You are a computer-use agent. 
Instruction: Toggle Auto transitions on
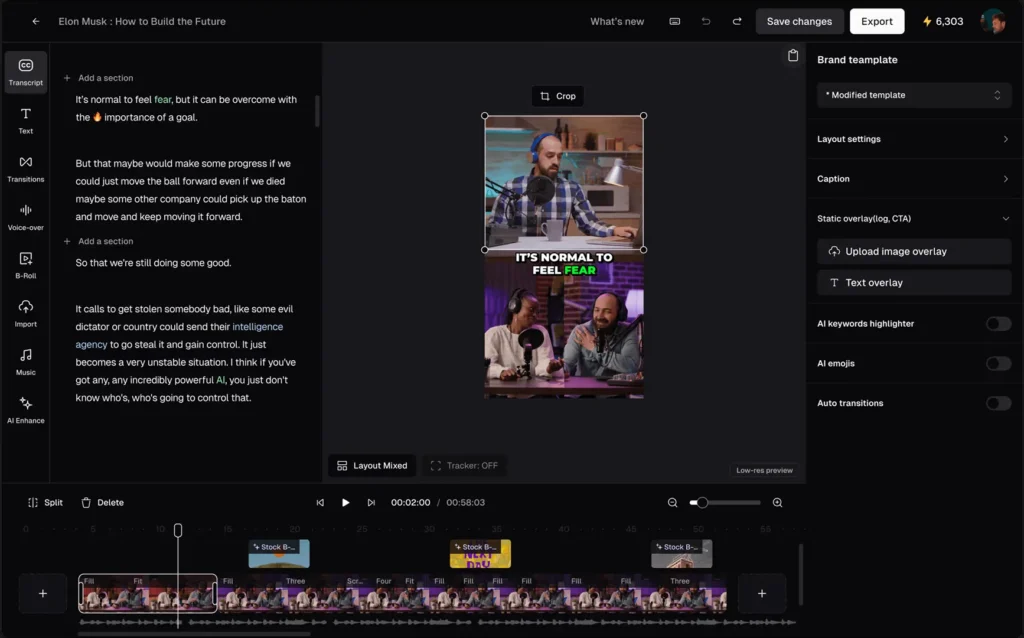point(998,403)
